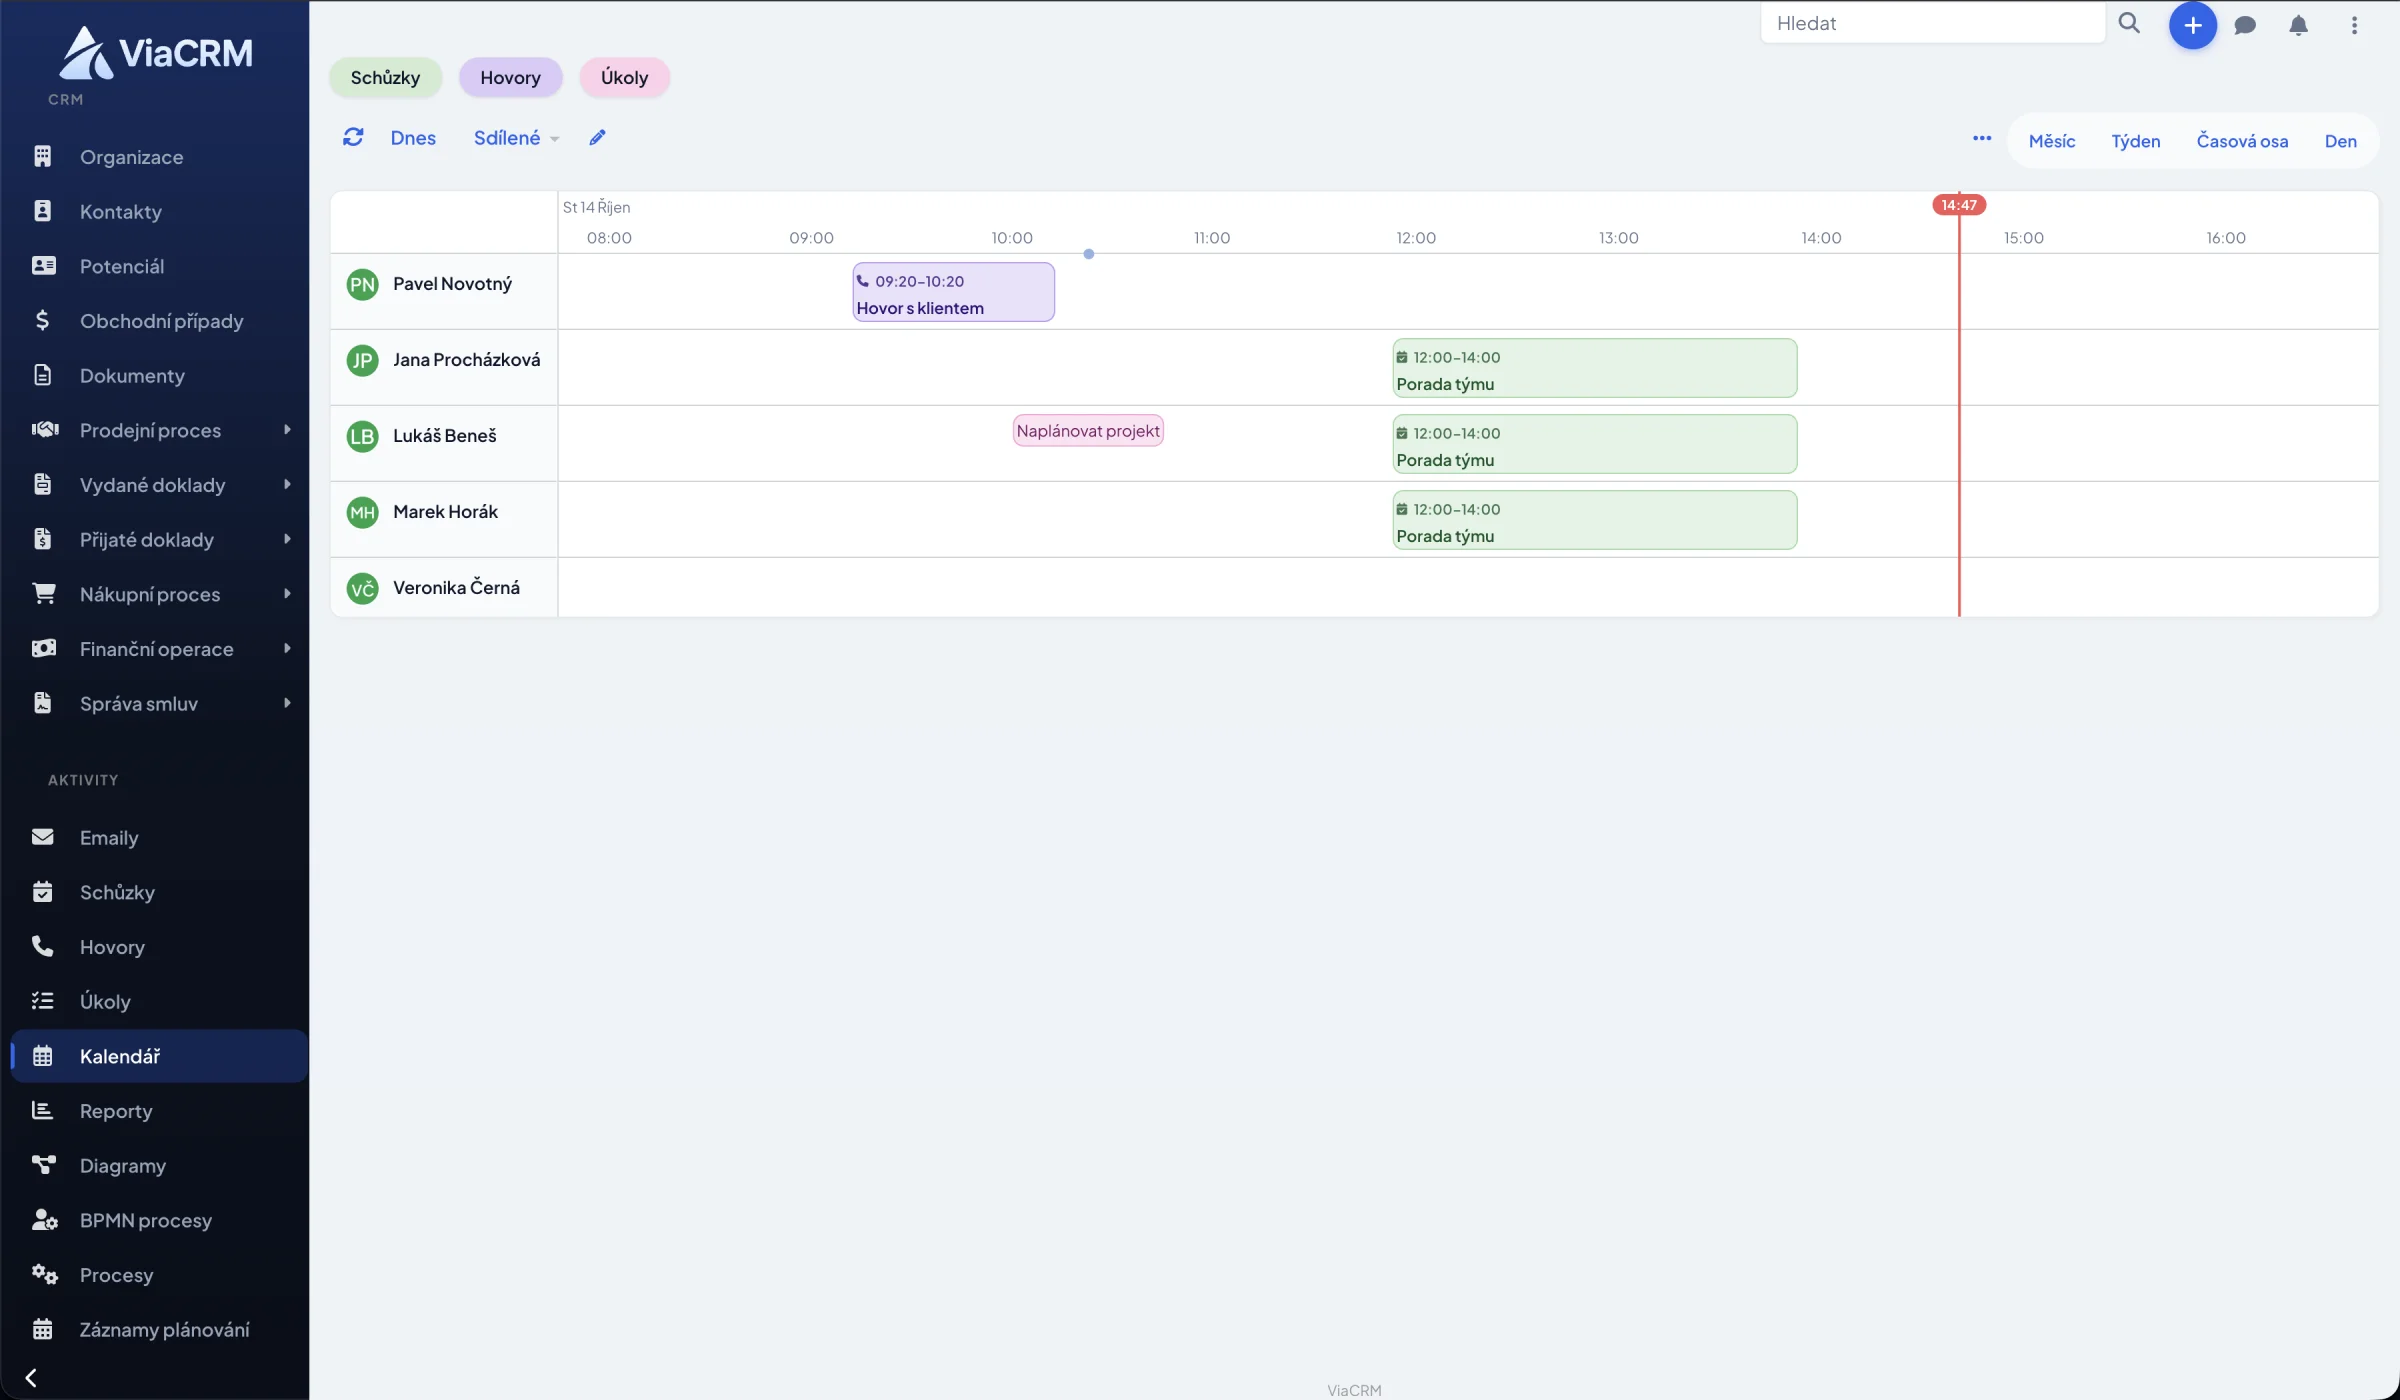Open Dokumenty in the sidebar
The image size is (2400, 1400).
coord(160,375)
